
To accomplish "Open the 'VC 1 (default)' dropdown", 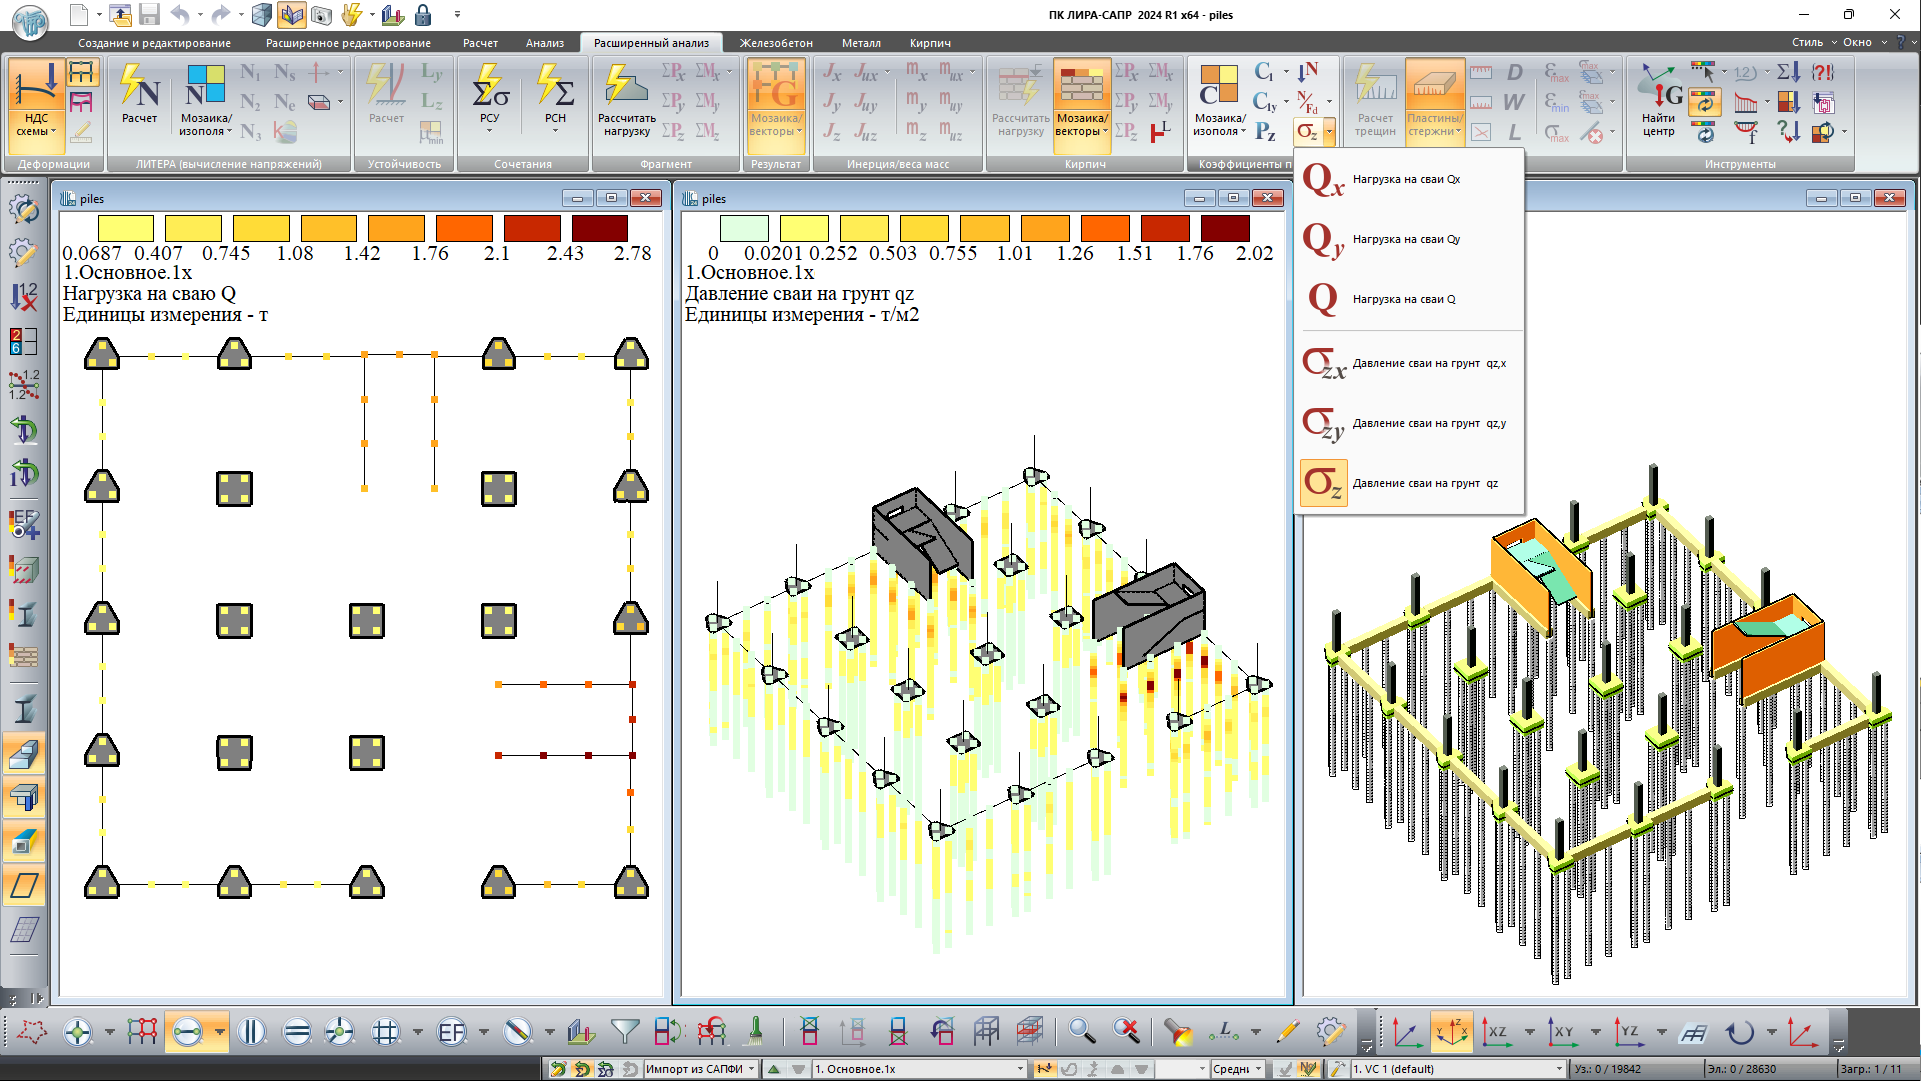I will pos(1558,1069).
